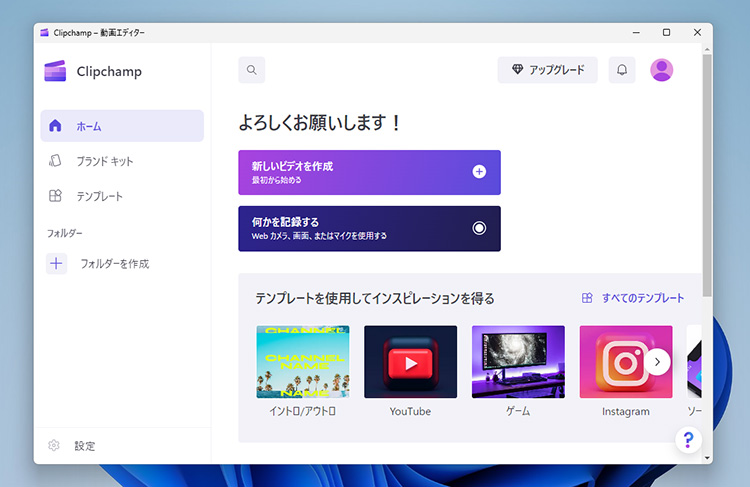Choose the YouTube template thumbnail
Viewport: 750px width, 487px height.
[x=410, y=362]
